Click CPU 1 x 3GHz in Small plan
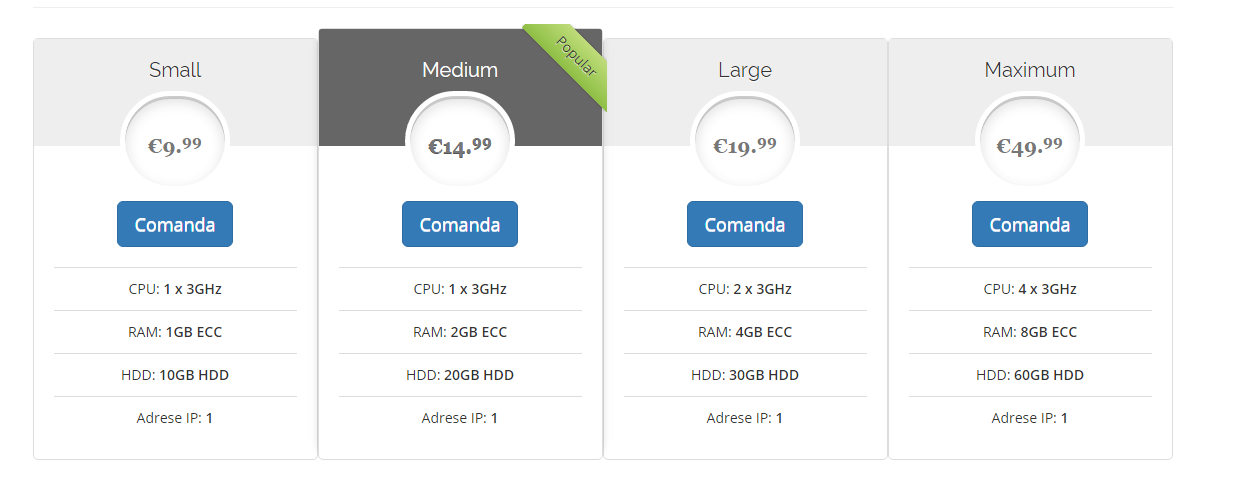Viewport: 1238px width, 485px height. (175, 289)
